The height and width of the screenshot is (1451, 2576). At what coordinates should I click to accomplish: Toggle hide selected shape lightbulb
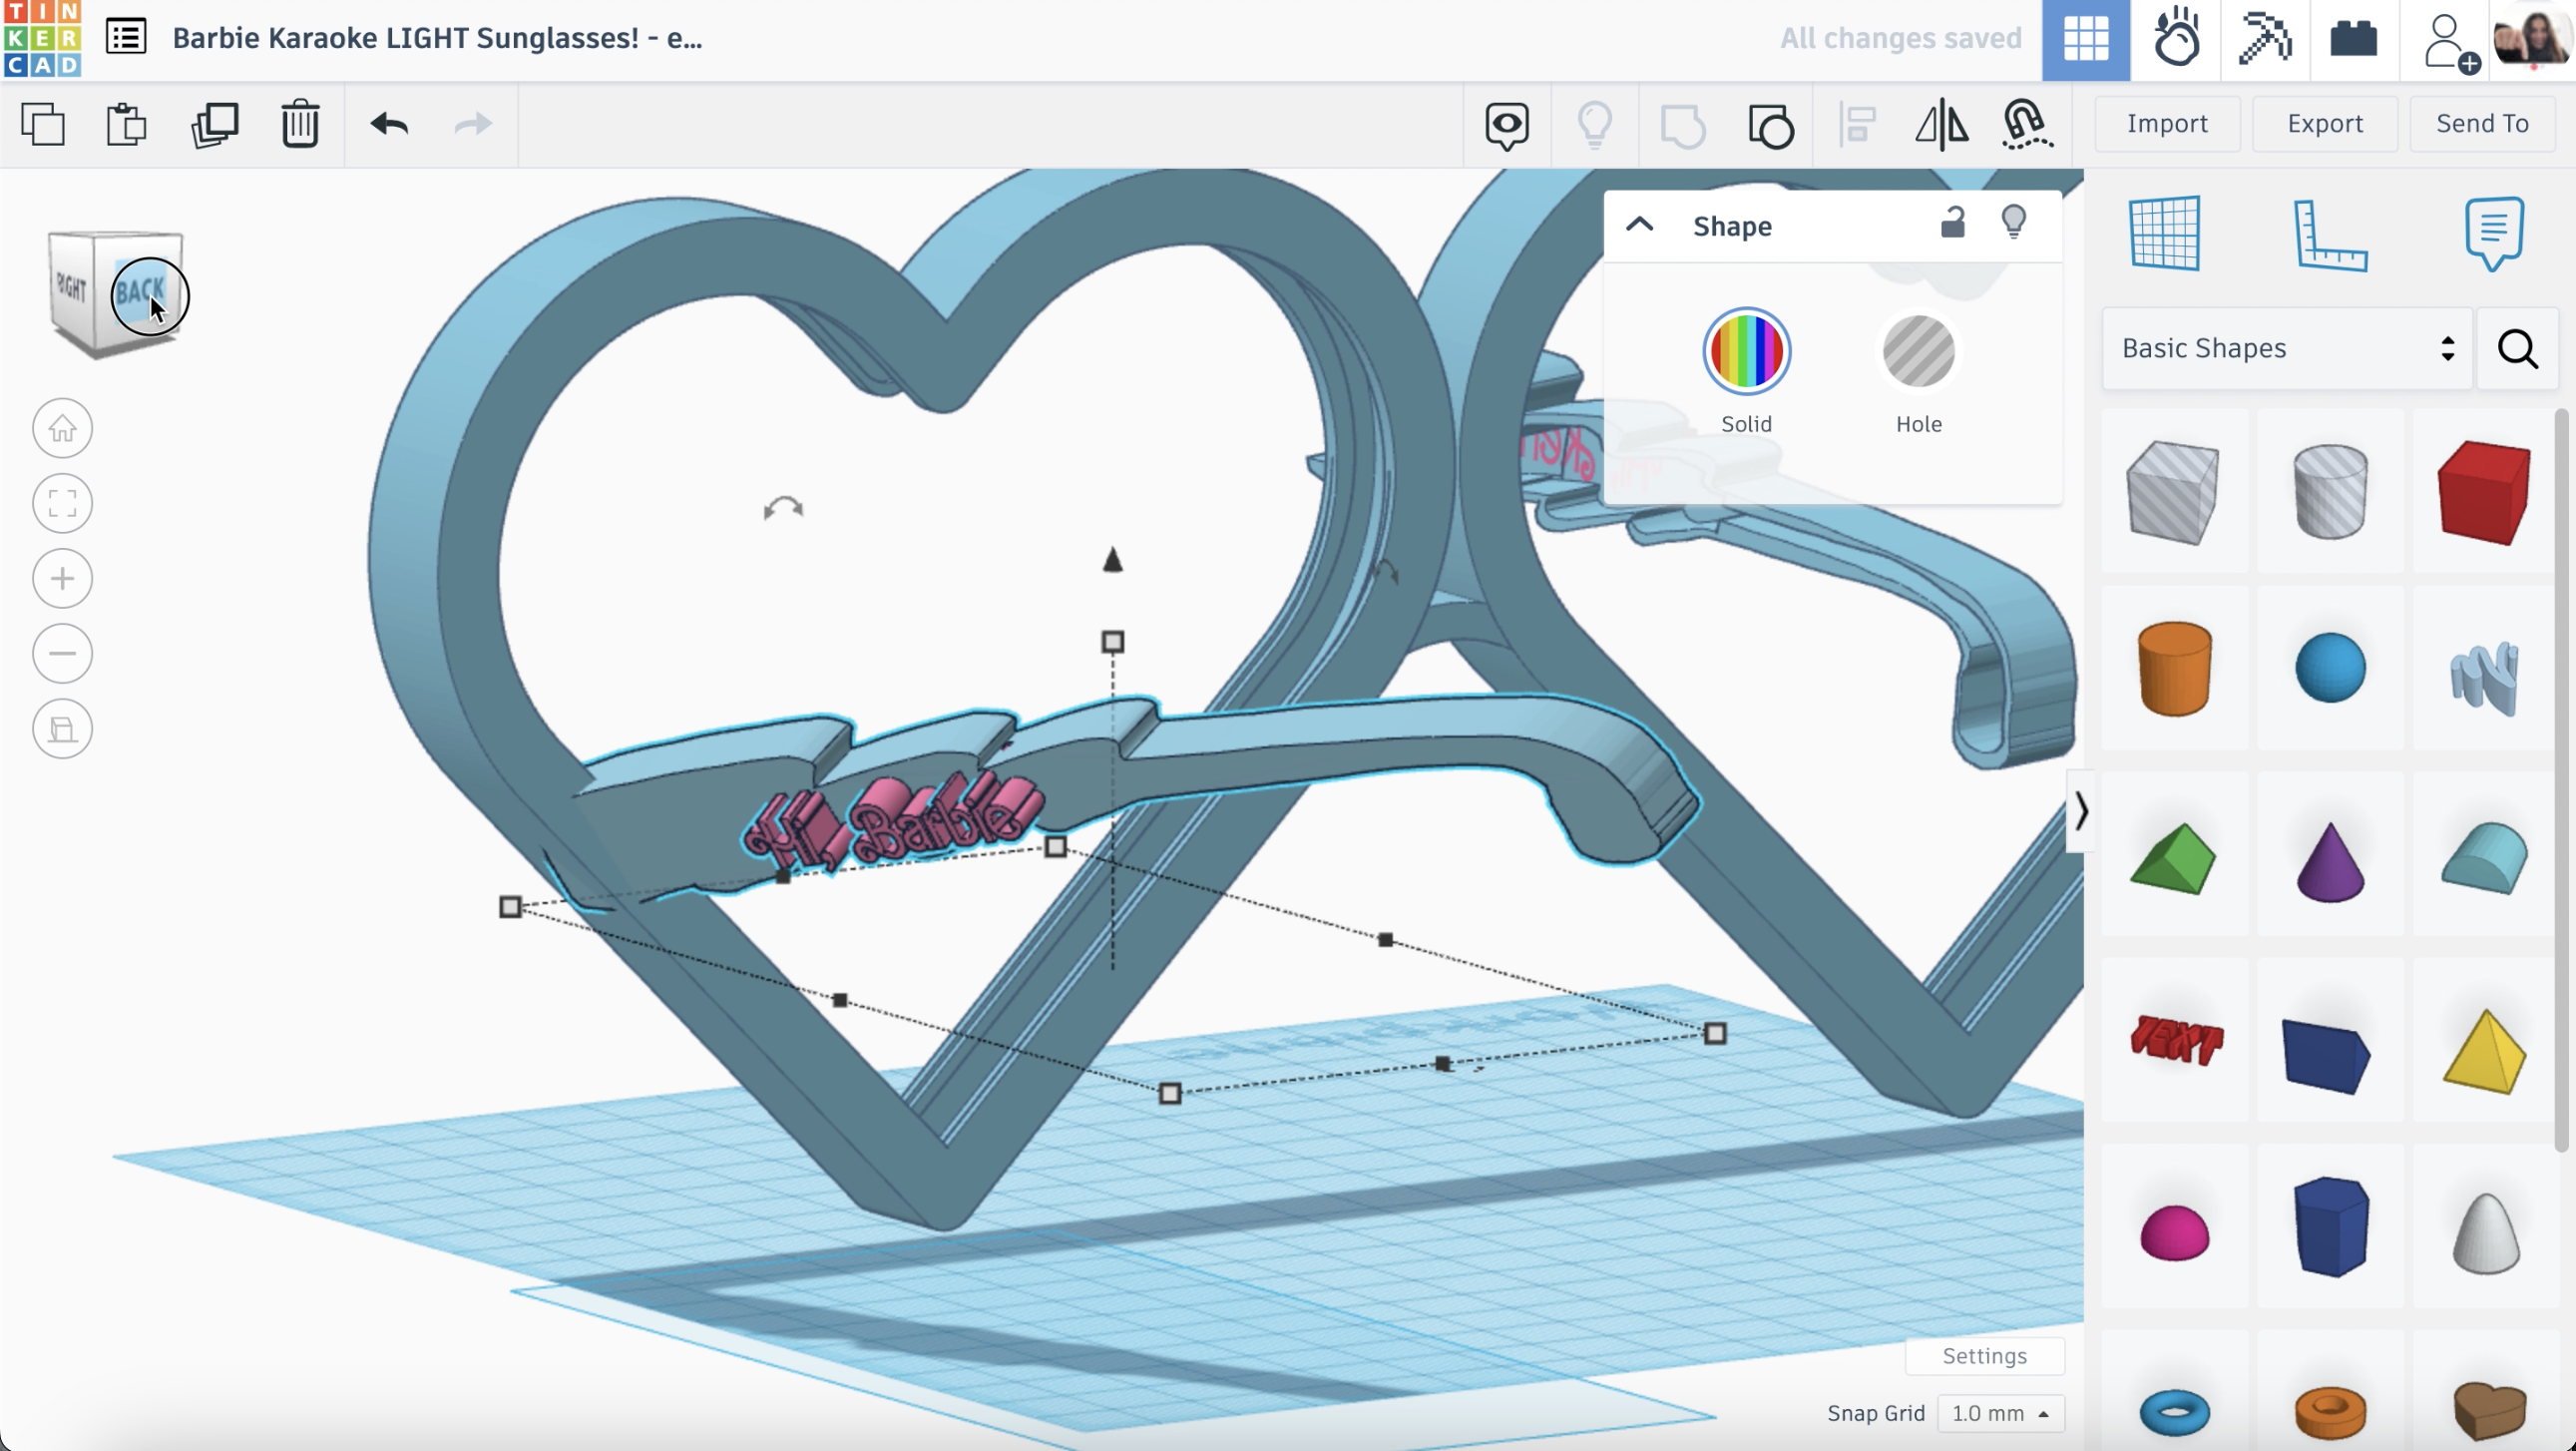pos(2013,222)
